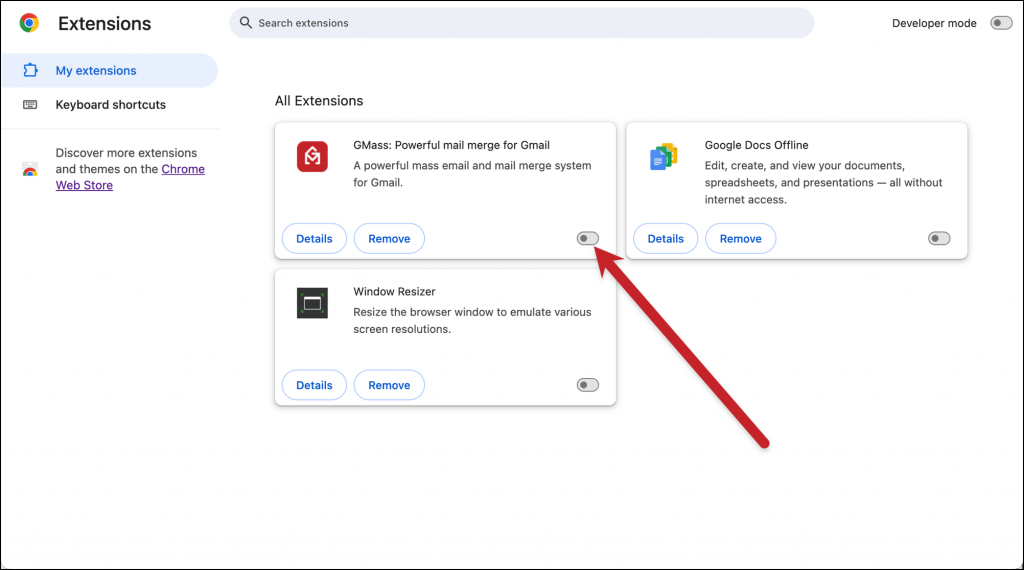Remove the GMass extension
The width and height of the screenshot is (1024, 570).
coord(389,239)
